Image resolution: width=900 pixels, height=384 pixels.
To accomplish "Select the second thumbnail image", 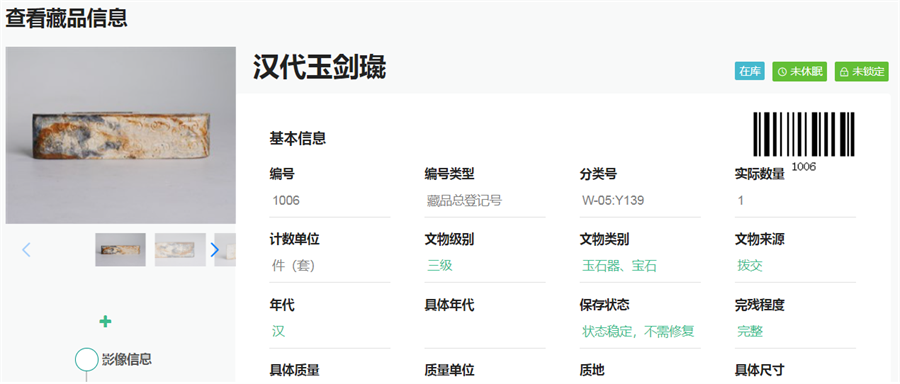I will pyautogui.click(x=180, y=250).
